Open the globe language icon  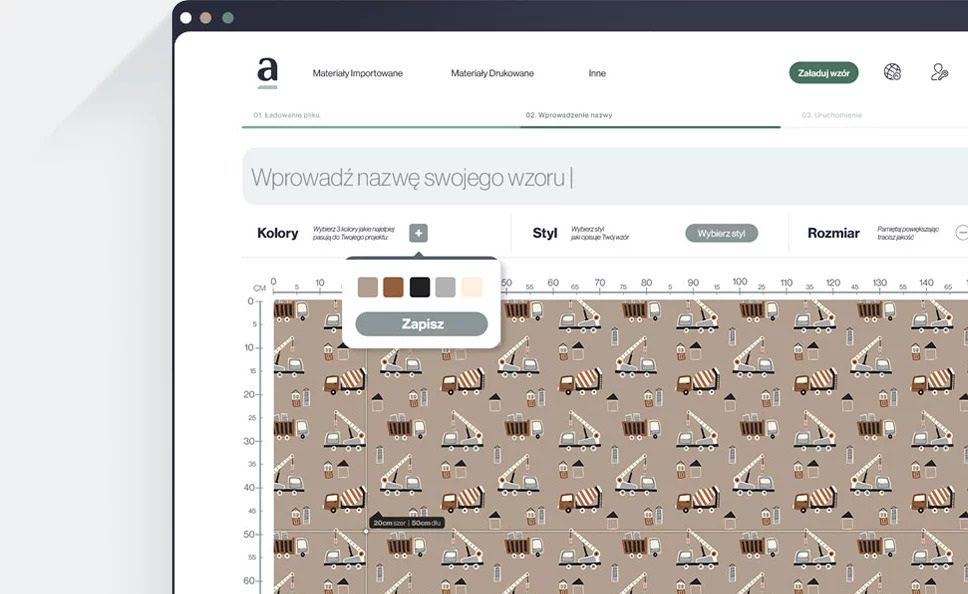click(x=892, y=72)
